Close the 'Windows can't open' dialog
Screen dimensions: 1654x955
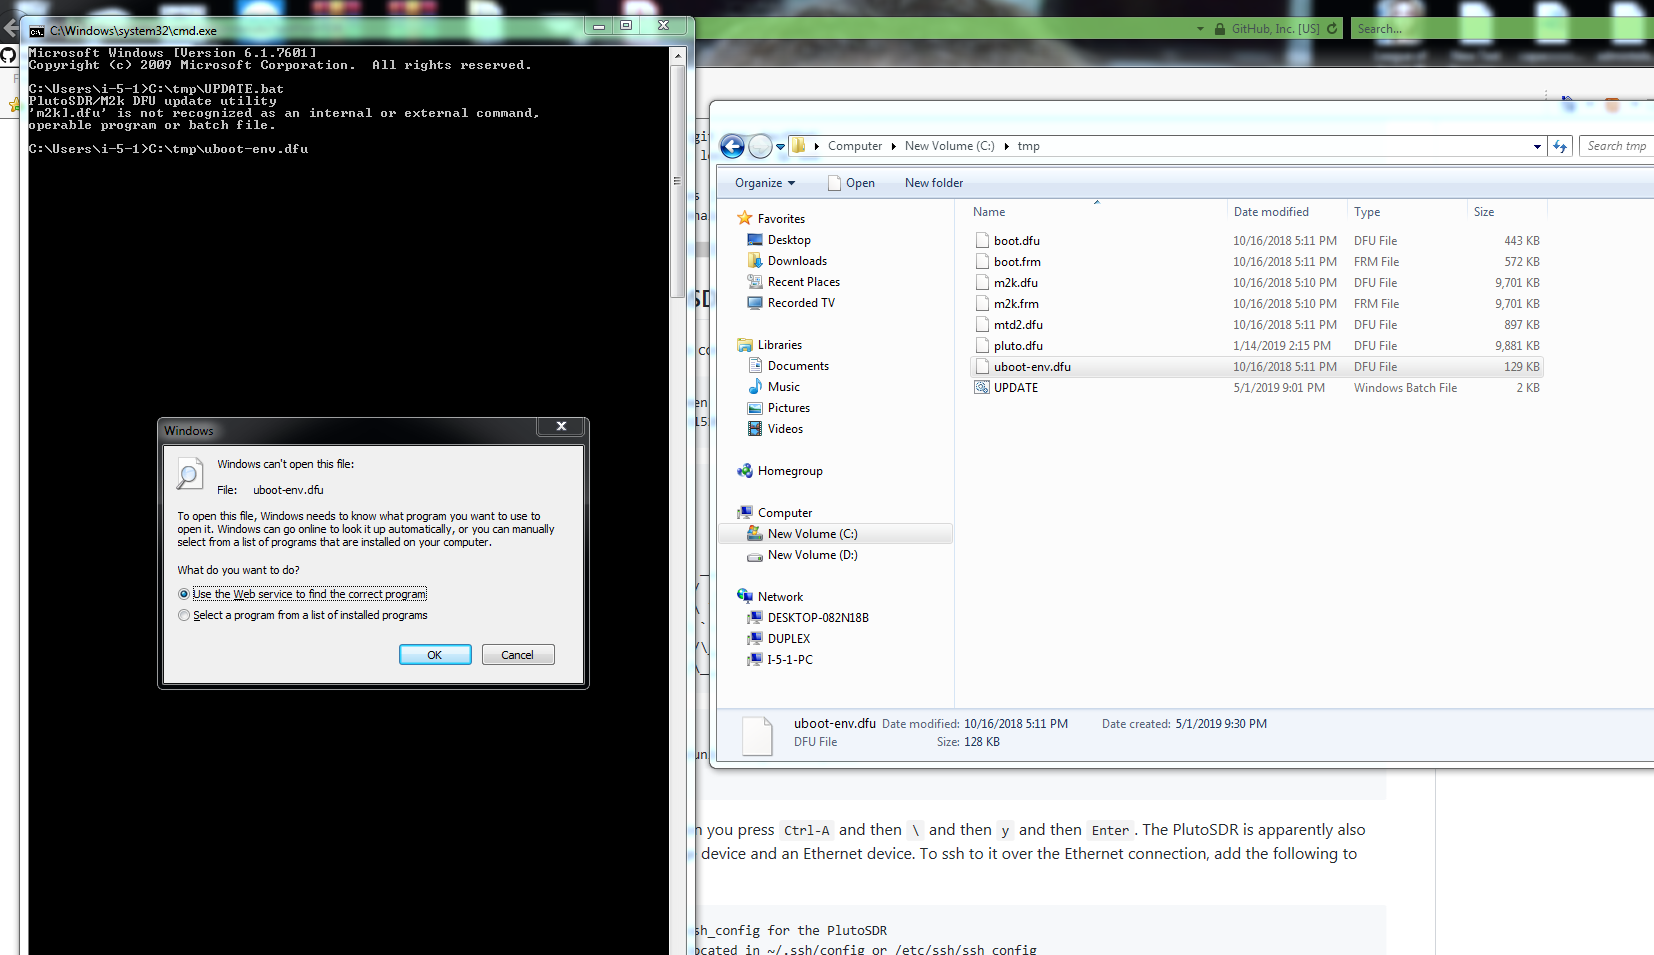pos(561,427)
